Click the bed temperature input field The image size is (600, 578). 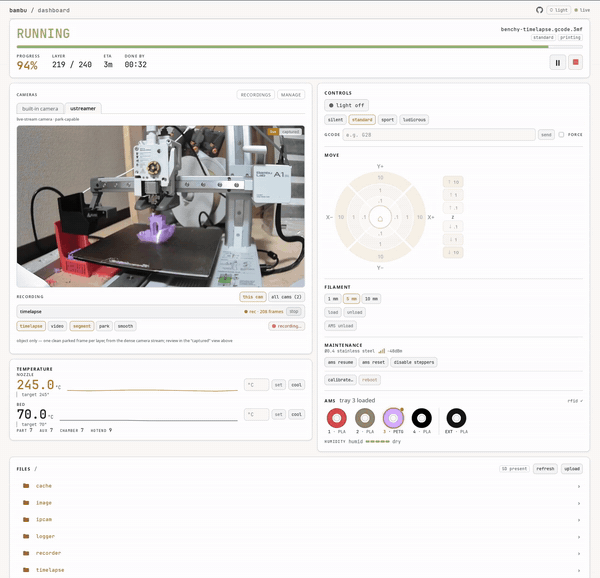point(256,414)
